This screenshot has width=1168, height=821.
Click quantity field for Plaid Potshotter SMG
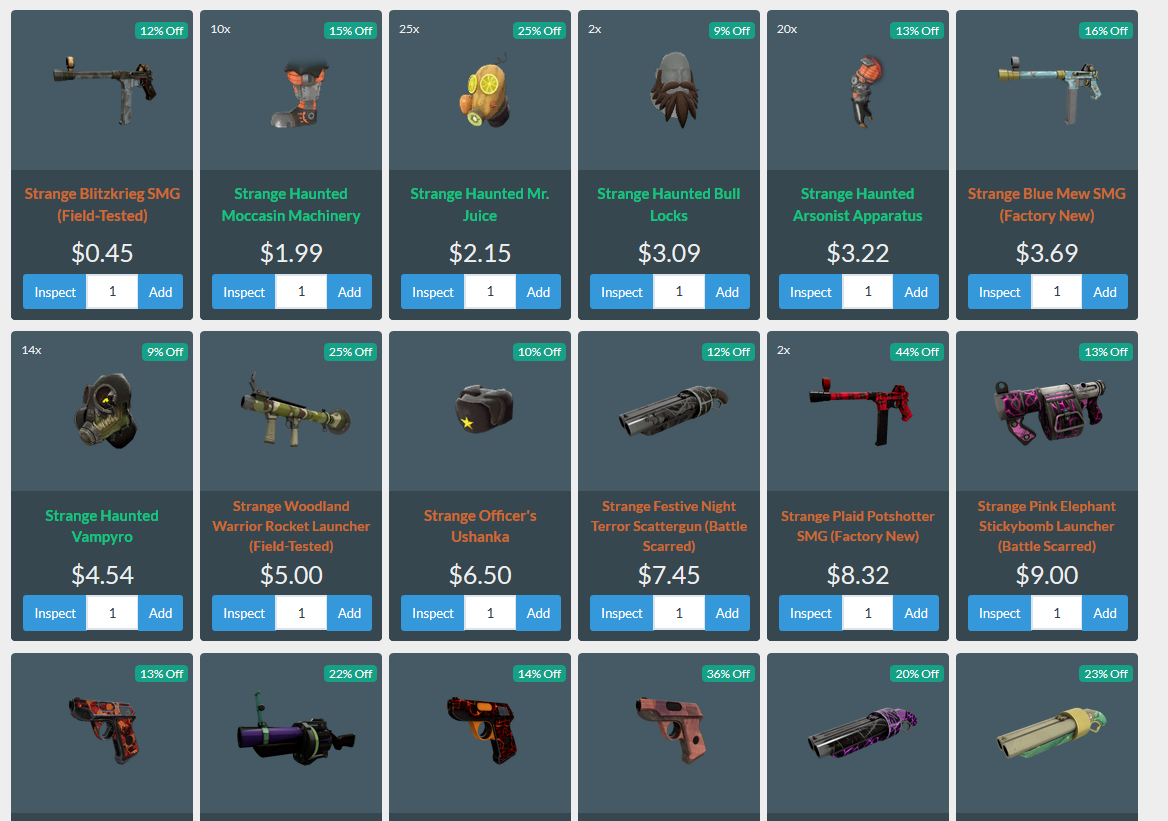click(868, 613)
